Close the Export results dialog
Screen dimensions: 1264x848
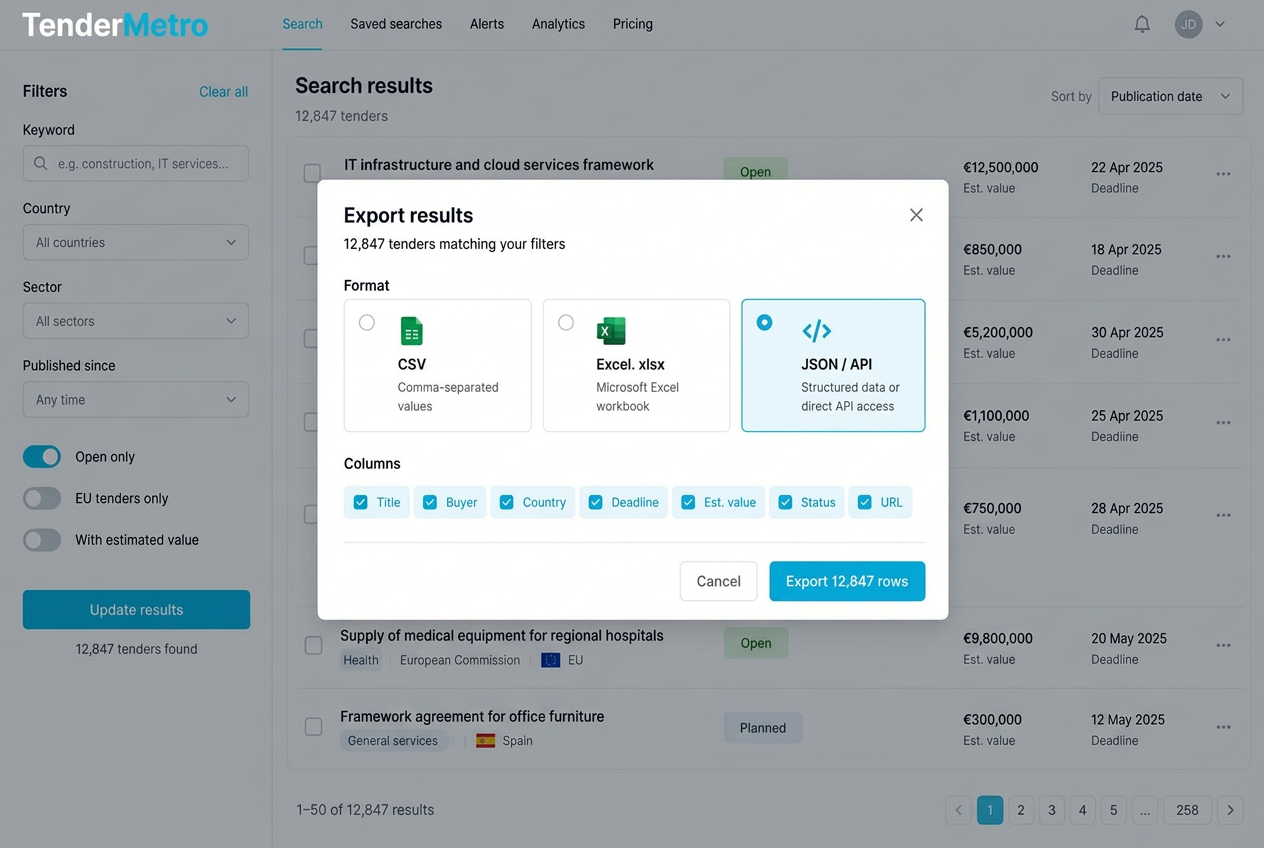click(916, 215)
